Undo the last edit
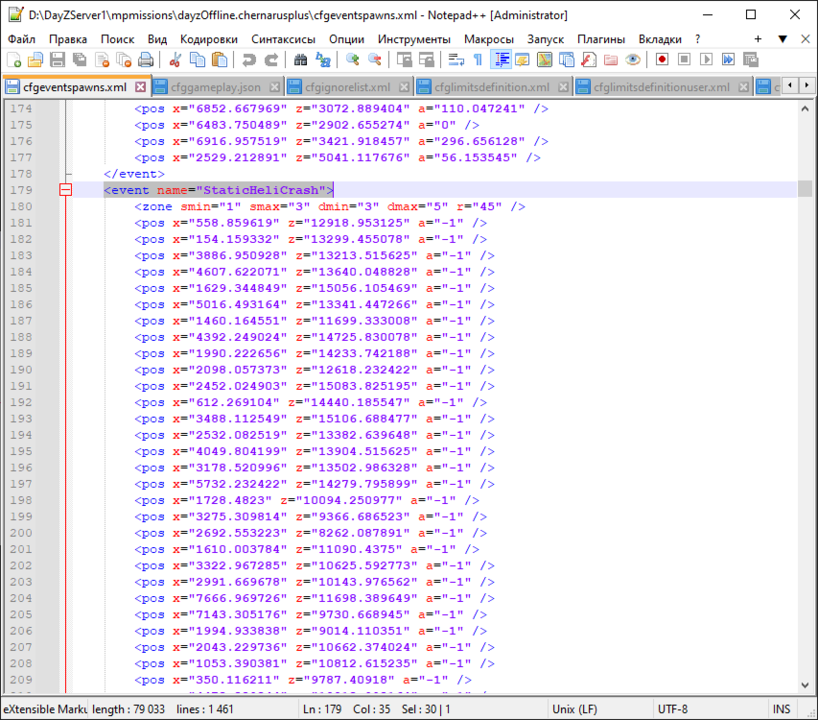Image resolution: width=818 pixels, height=720 pixels. (249, 60)
